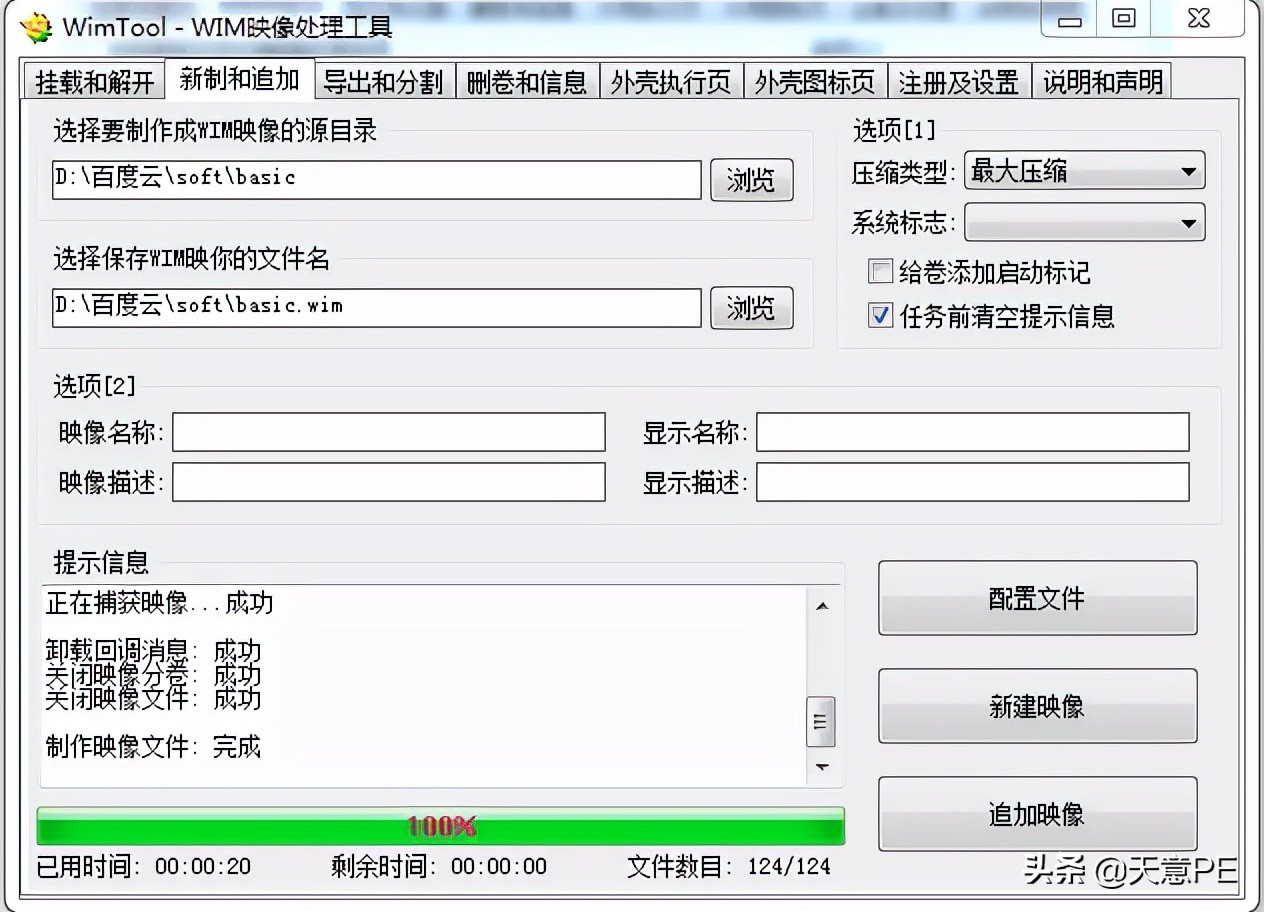The height and width of the screenshot is (912, 1264).
Task: Enable the 给卷添加启动标记 checkbox
Action: pyautogui.click(x=880, y=271)
